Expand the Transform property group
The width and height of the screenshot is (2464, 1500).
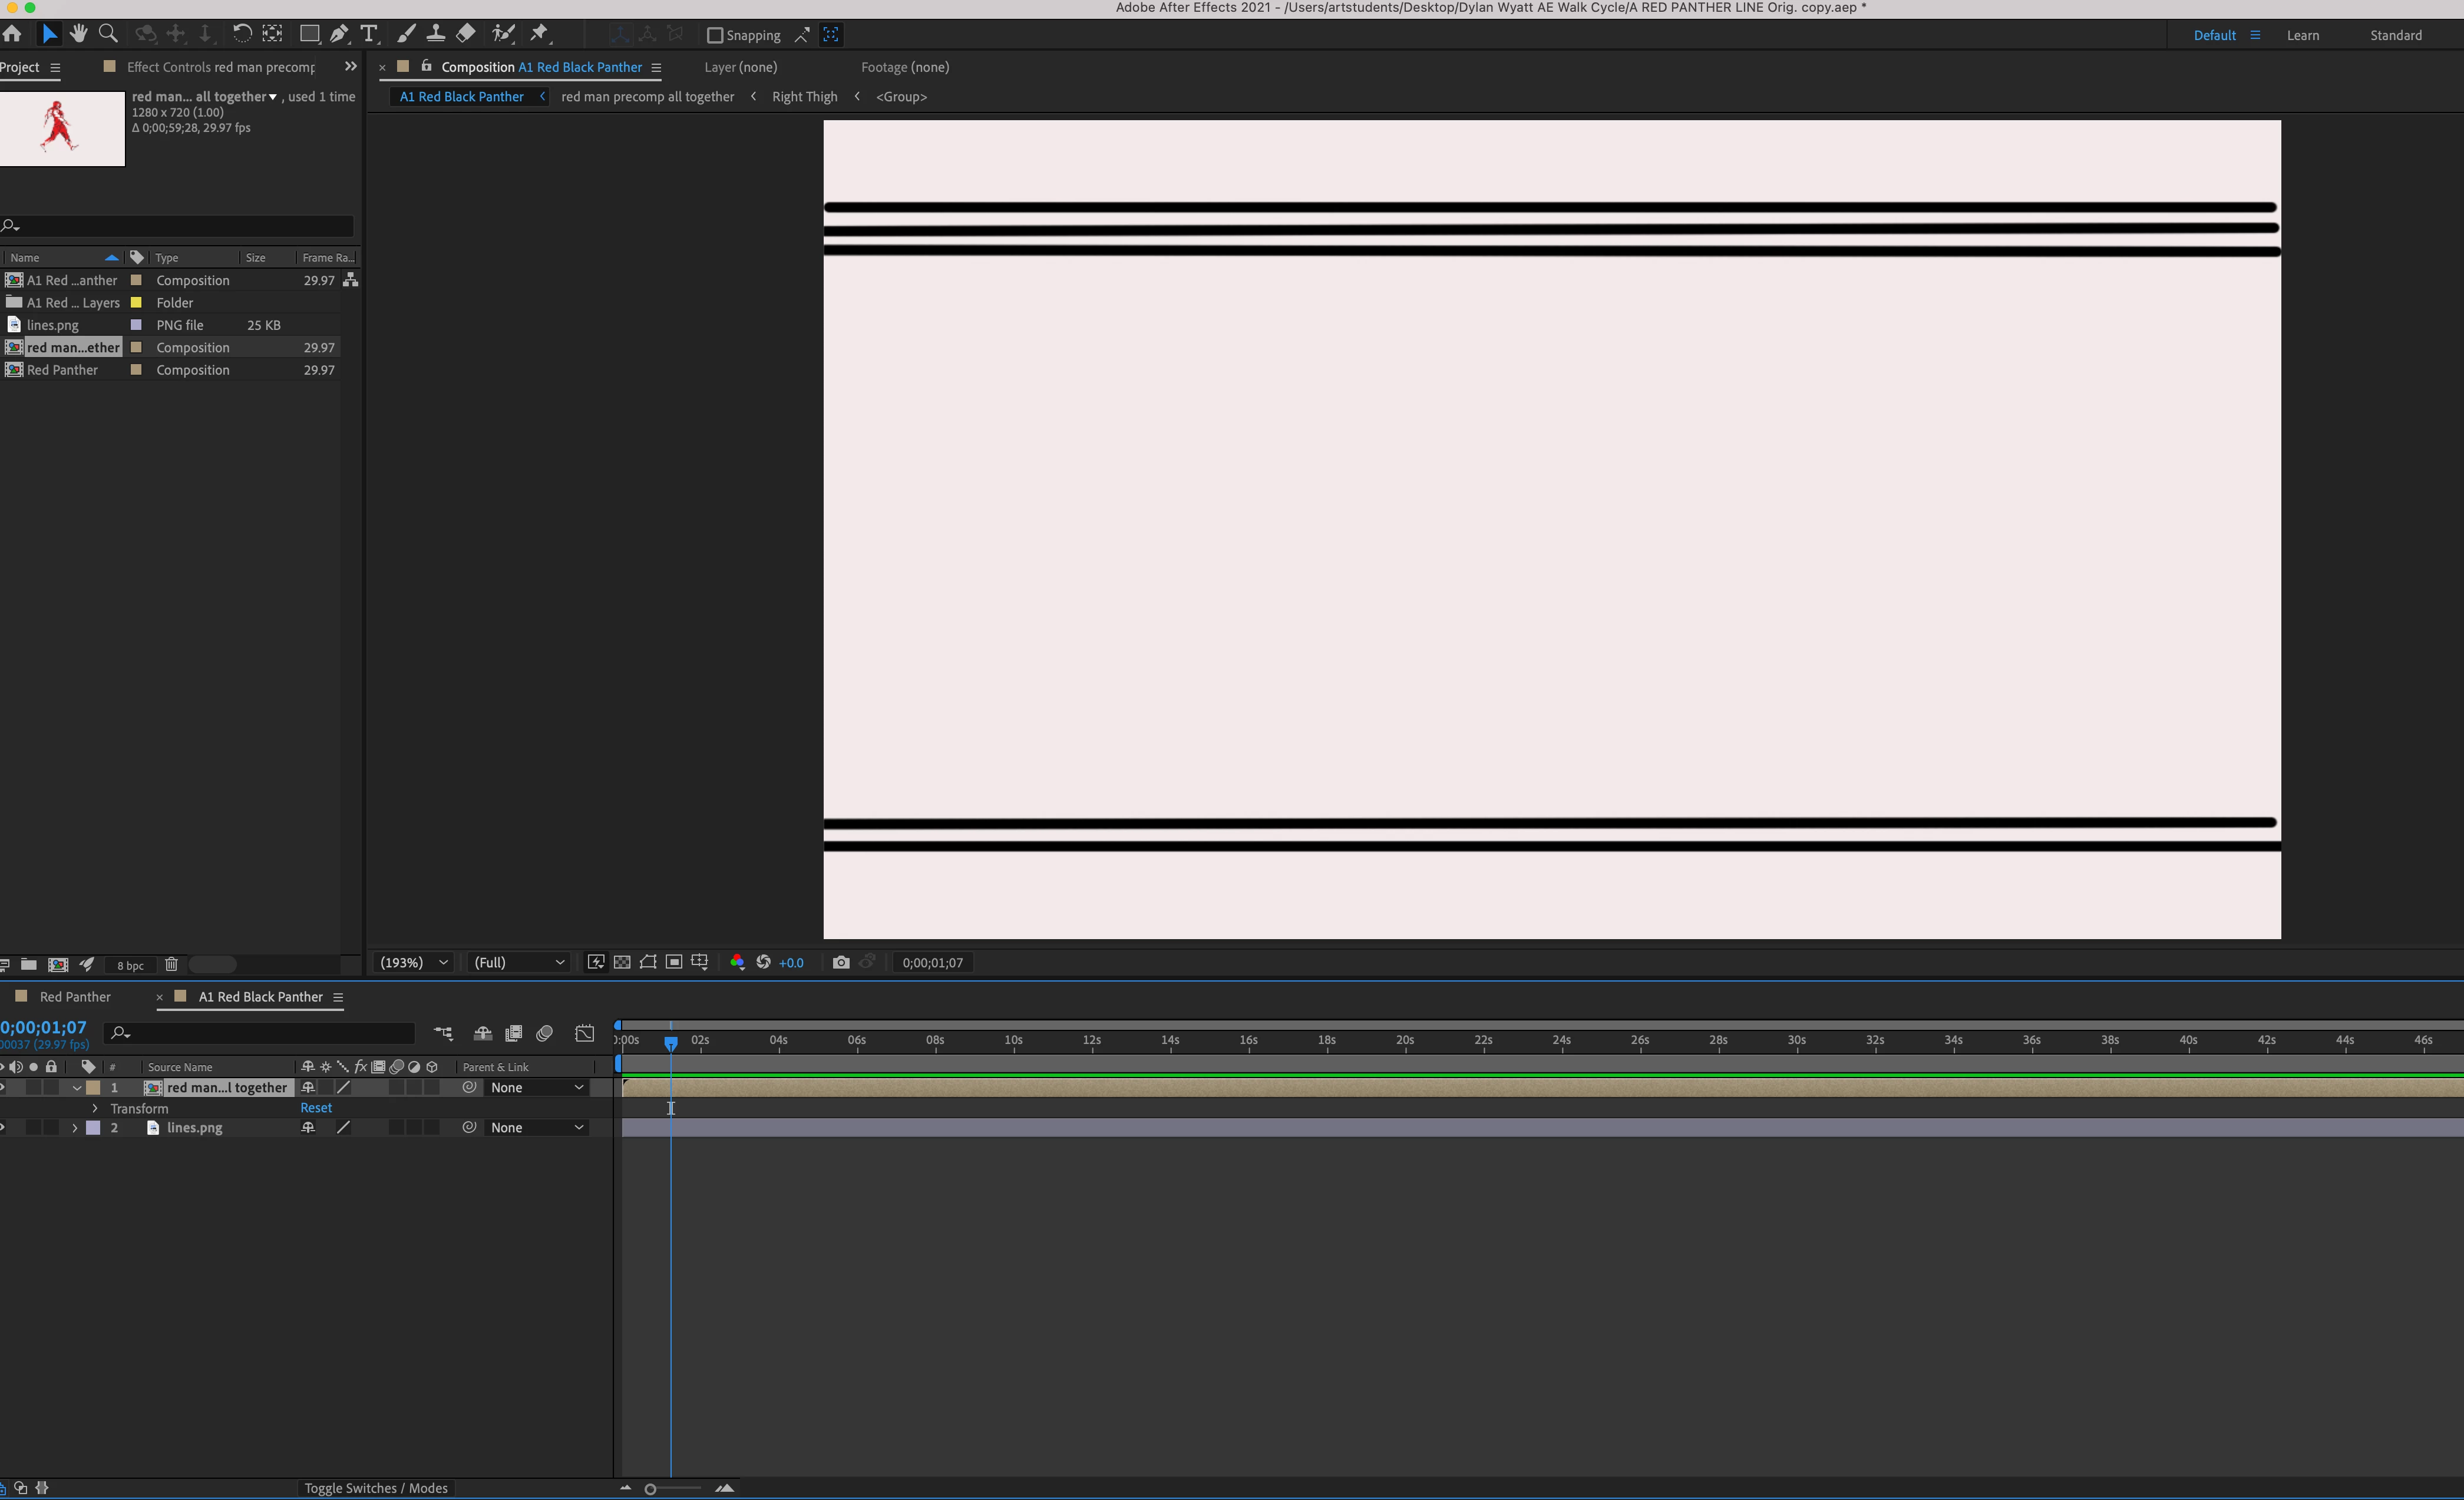(x=95, y=1108)
